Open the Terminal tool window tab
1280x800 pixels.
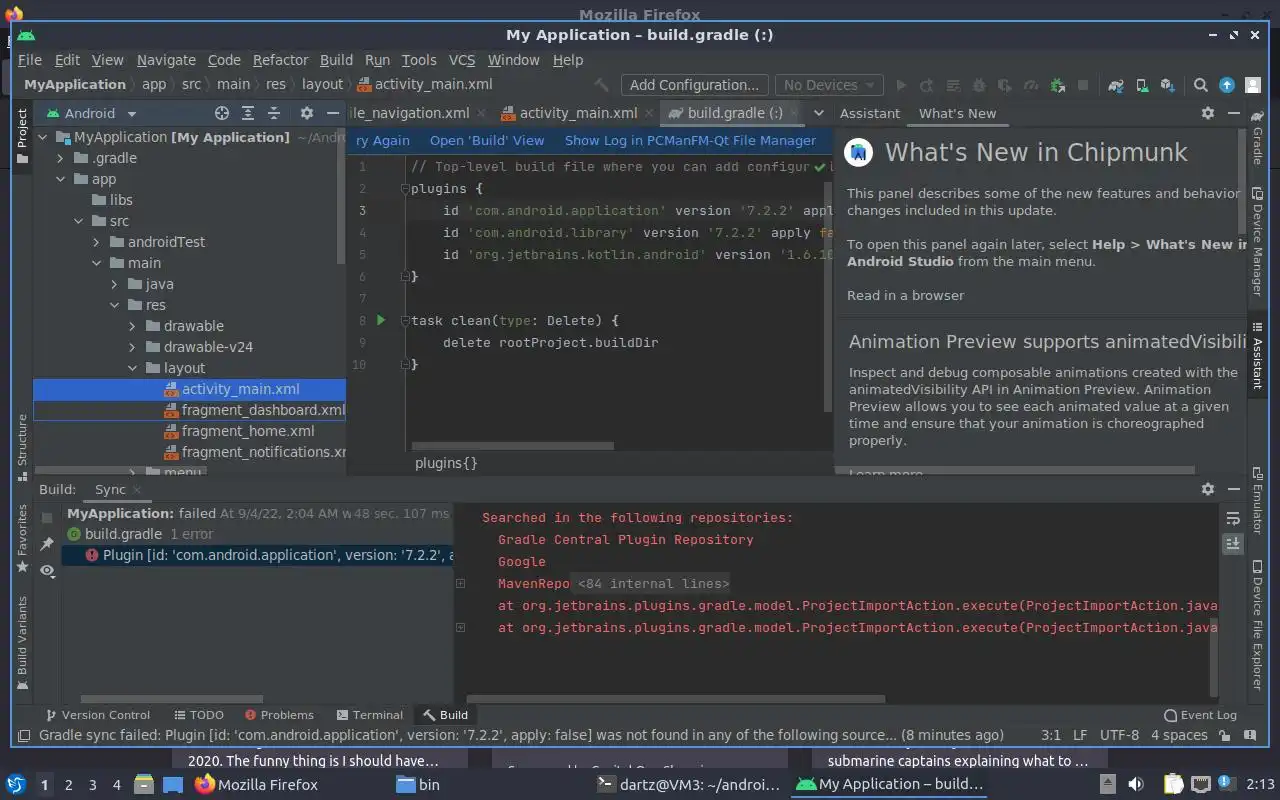click(370, 715)
